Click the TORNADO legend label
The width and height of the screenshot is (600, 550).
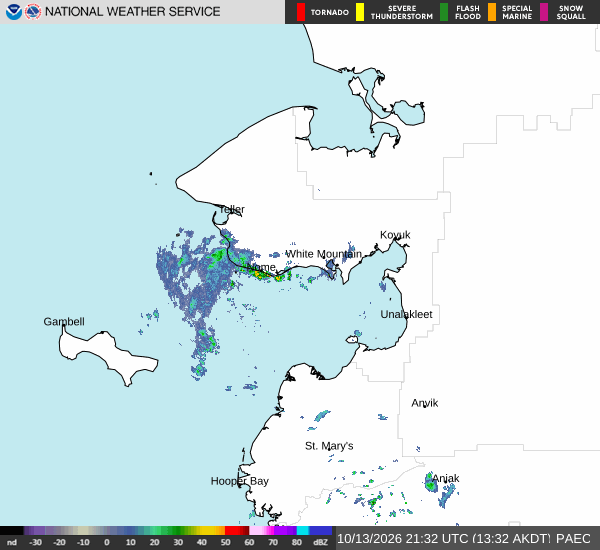pos(329,13)
